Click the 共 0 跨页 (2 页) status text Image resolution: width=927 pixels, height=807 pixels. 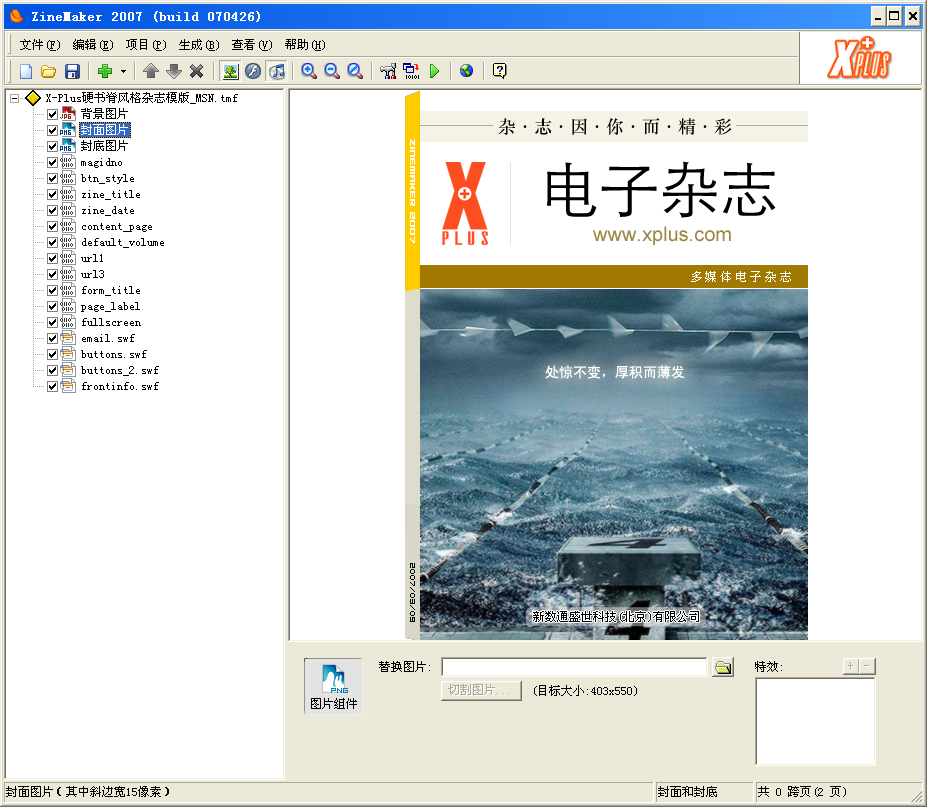pyautogui.click(x=802, y=792)
